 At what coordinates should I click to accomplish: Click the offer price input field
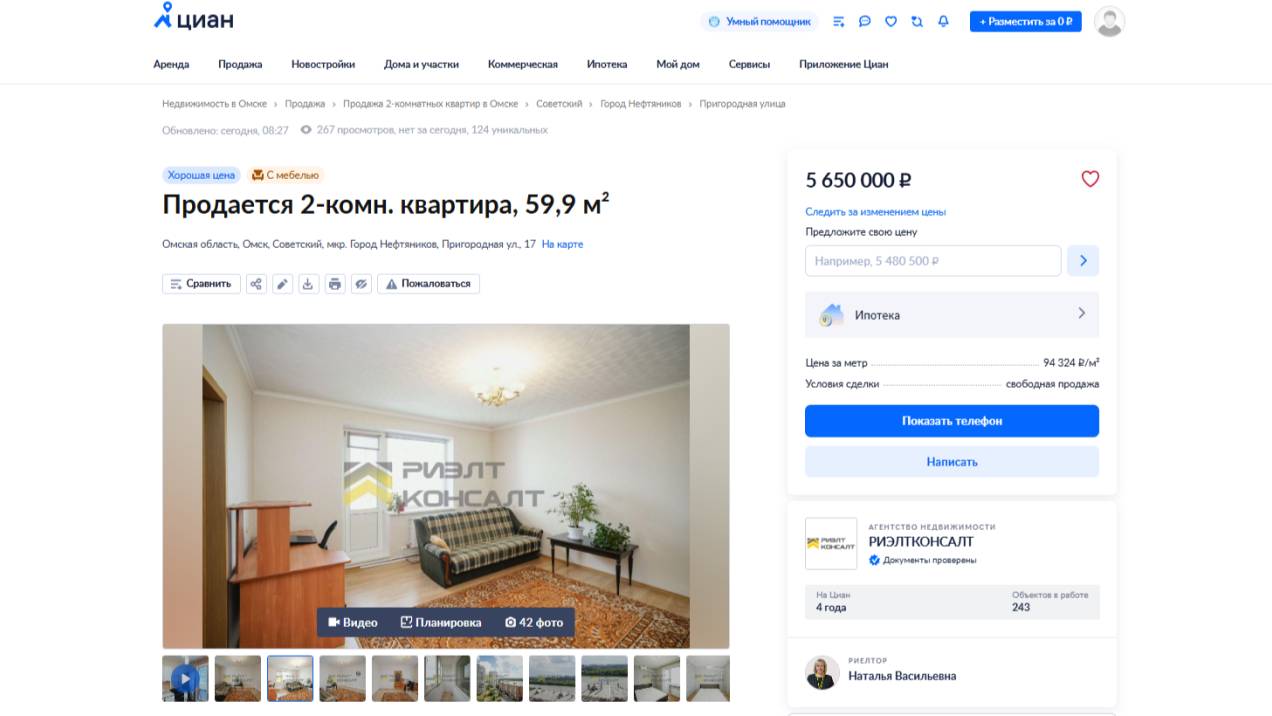(x=933, y=261)
